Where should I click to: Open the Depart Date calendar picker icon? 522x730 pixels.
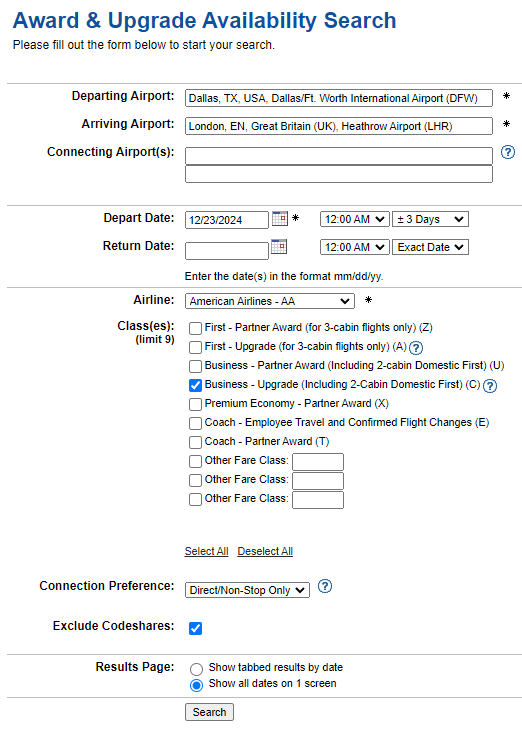click(279, 218)
